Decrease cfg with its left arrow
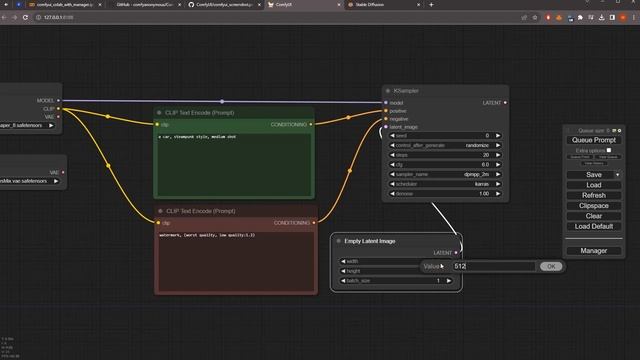 click(x=392, y=164)
